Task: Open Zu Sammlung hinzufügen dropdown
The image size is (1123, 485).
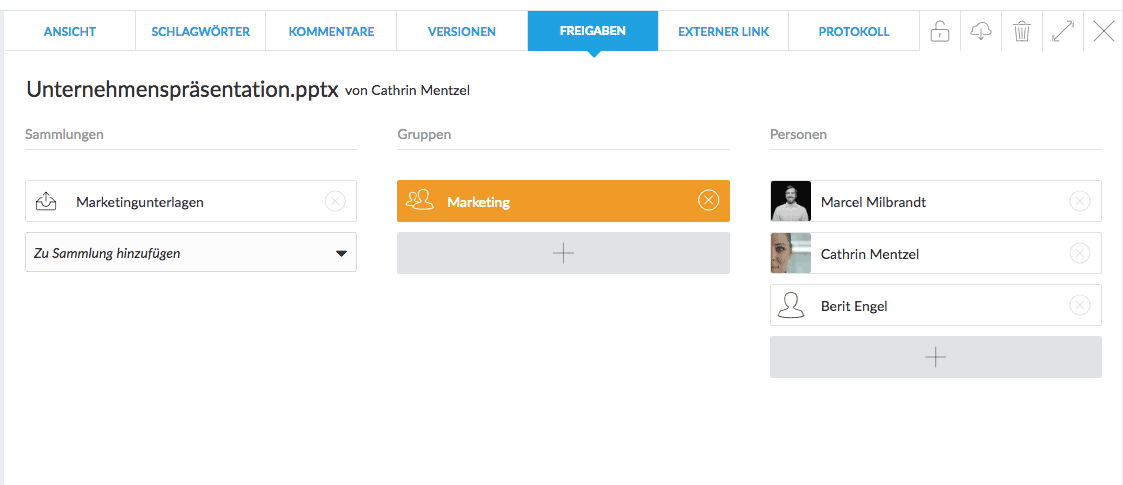Action: 191,252
